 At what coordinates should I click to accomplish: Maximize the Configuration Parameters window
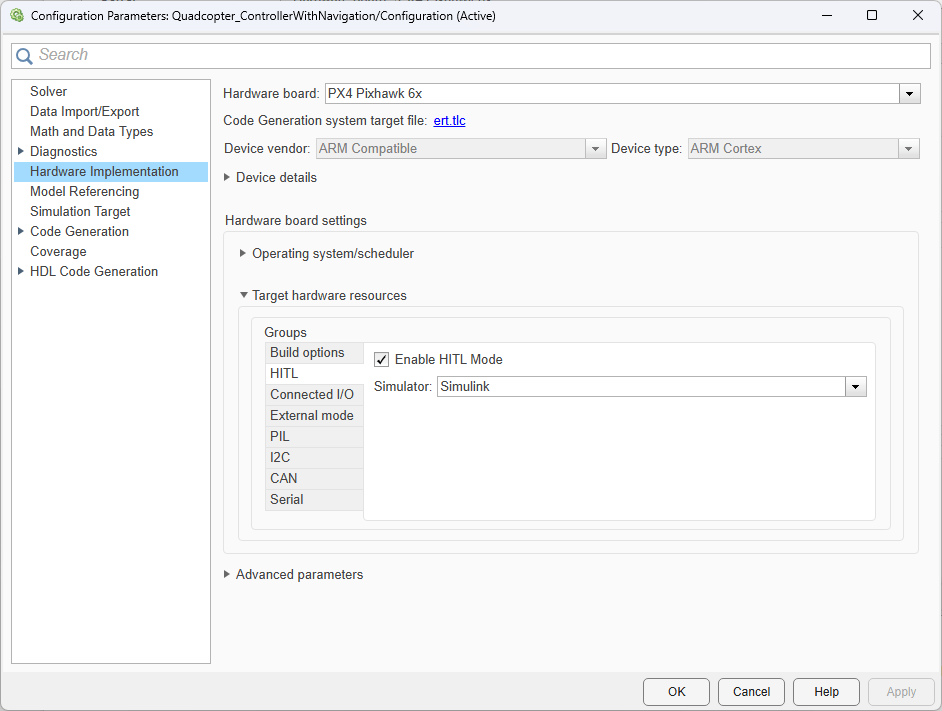pos(872,16)
